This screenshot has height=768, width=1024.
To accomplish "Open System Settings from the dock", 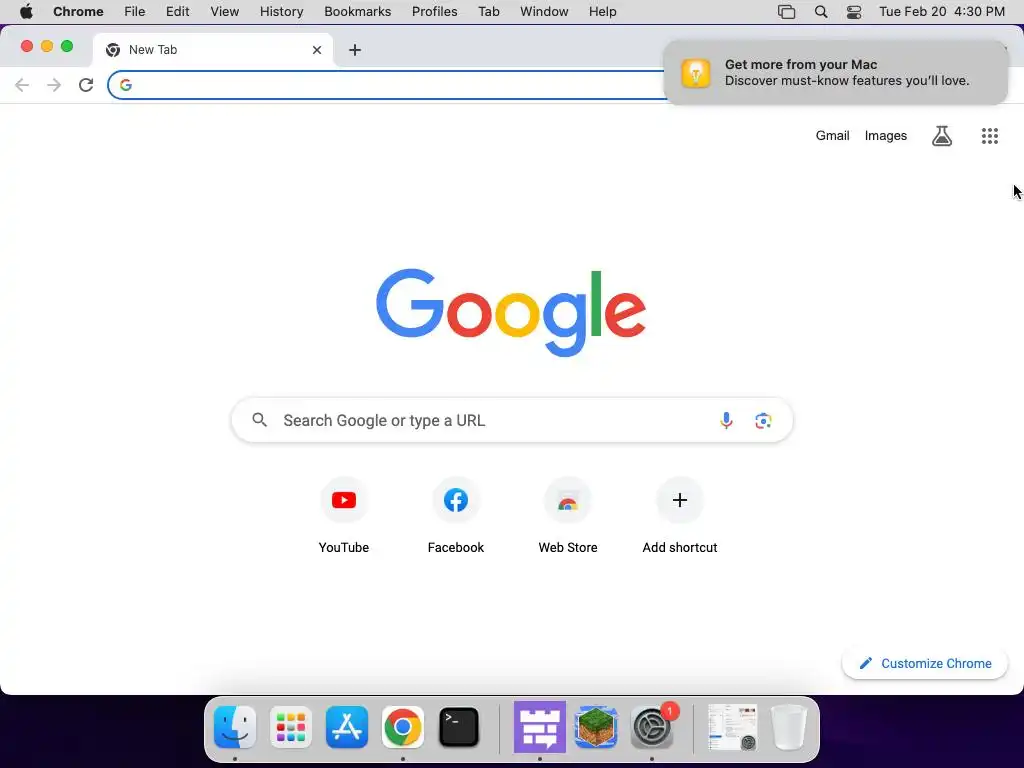I will (x=652, y=727).
